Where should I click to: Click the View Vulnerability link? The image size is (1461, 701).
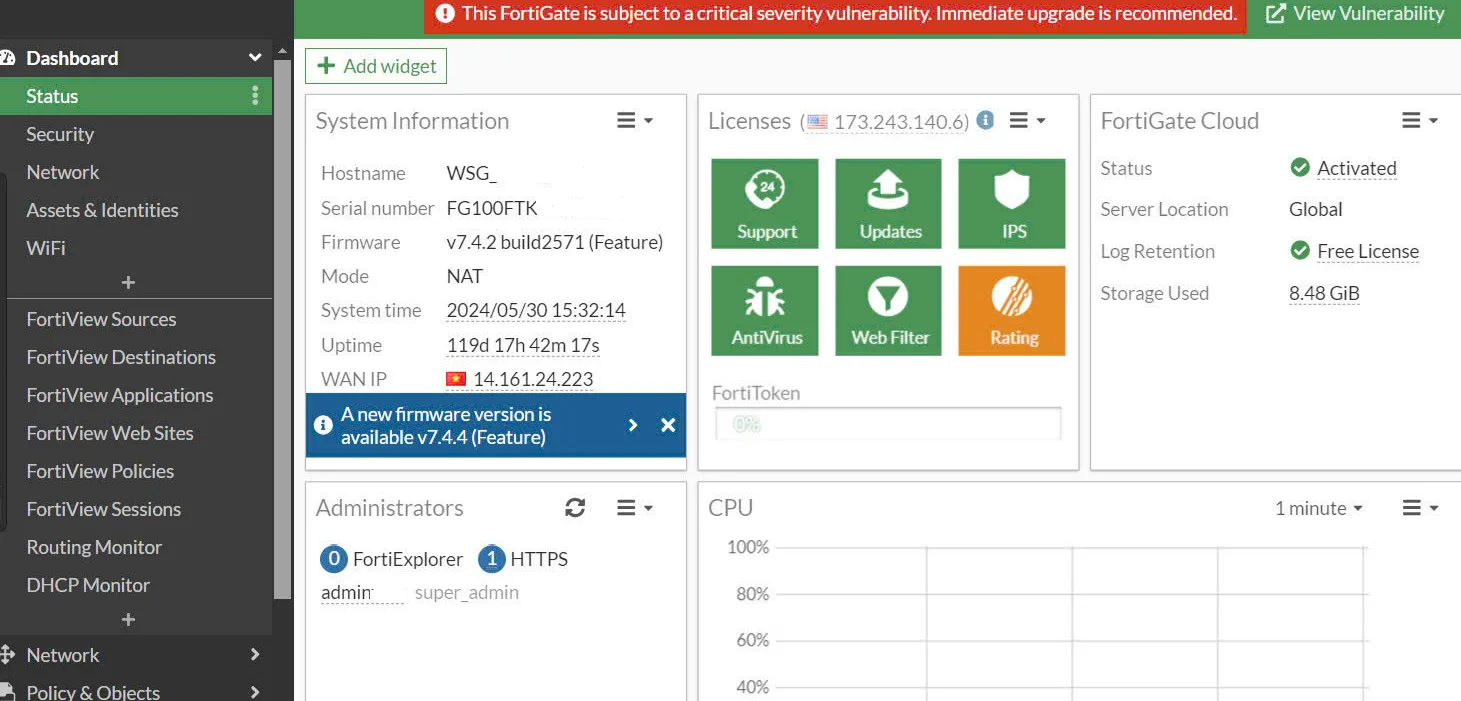1355,14
